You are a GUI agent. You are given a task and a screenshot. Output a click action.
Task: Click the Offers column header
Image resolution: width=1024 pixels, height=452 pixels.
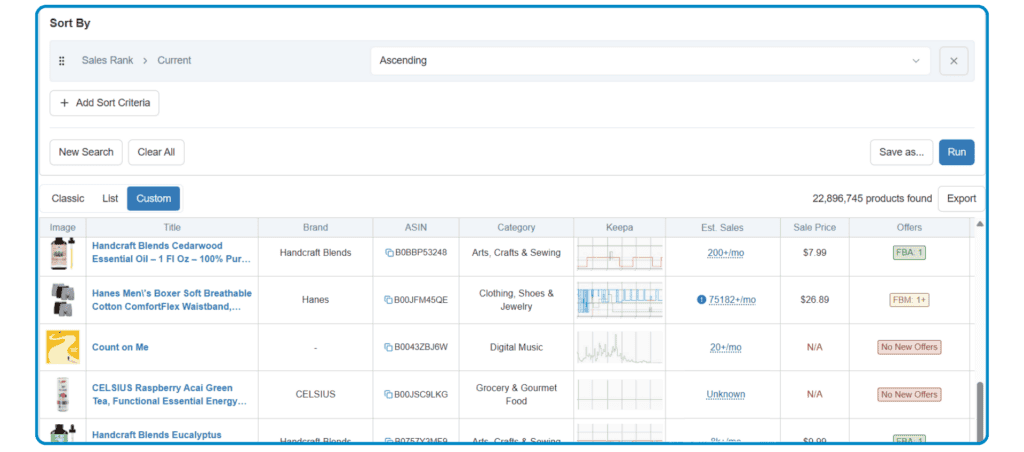(909, 227)
